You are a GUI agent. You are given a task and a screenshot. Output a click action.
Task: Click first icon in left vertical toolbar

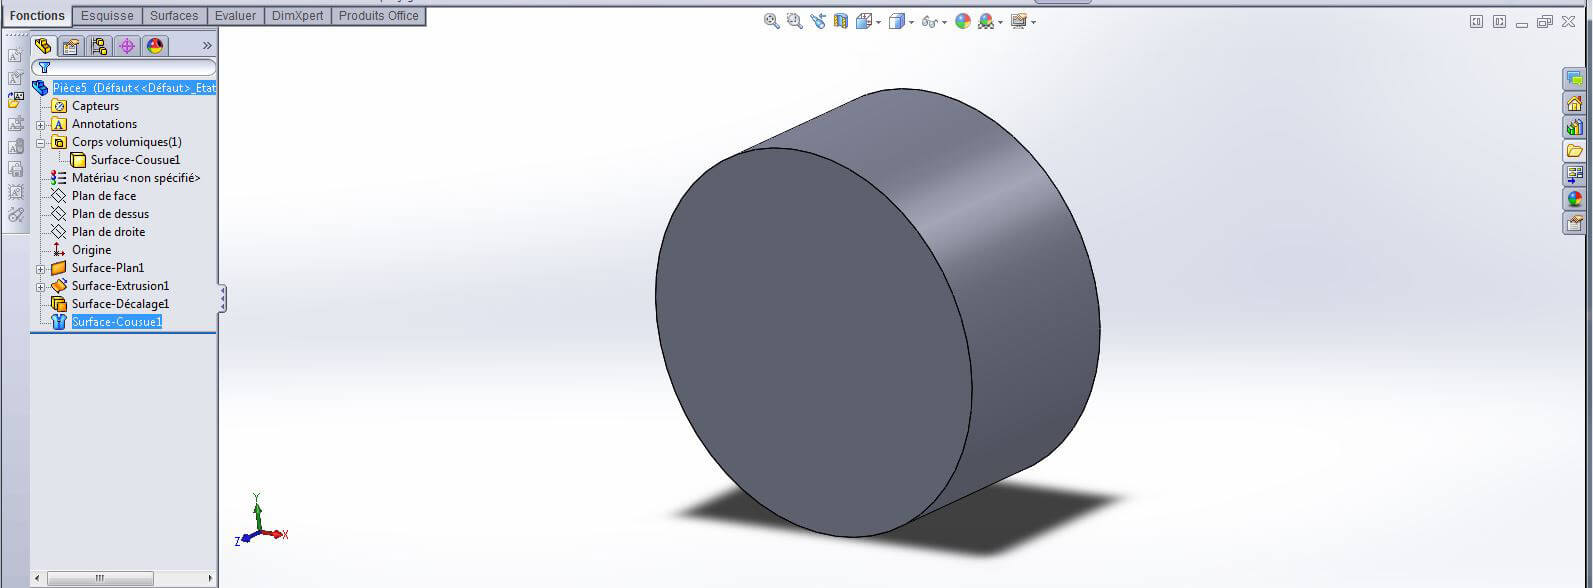tap(15, 55)
